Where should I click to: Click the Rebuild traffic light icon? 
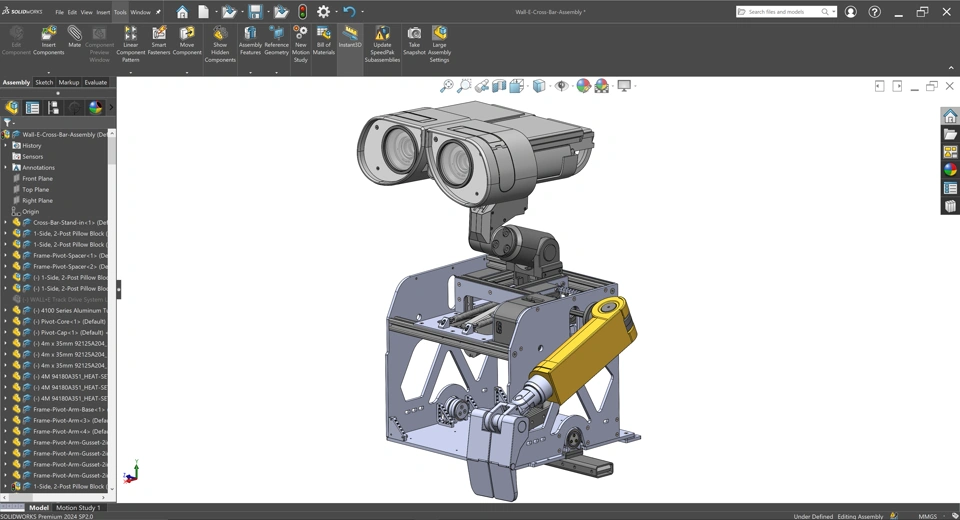point(302,12)
